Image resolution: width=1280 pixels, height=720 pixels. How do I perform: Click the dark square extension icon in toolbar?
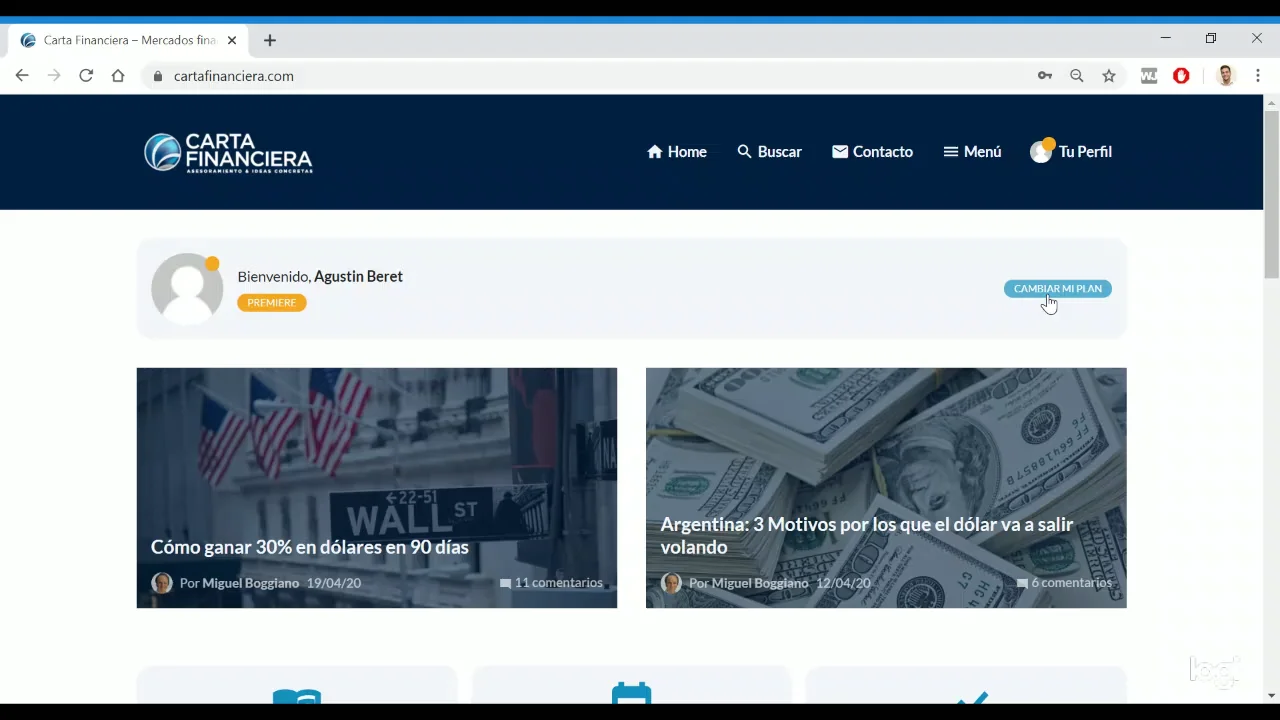tap(1149, 76)
